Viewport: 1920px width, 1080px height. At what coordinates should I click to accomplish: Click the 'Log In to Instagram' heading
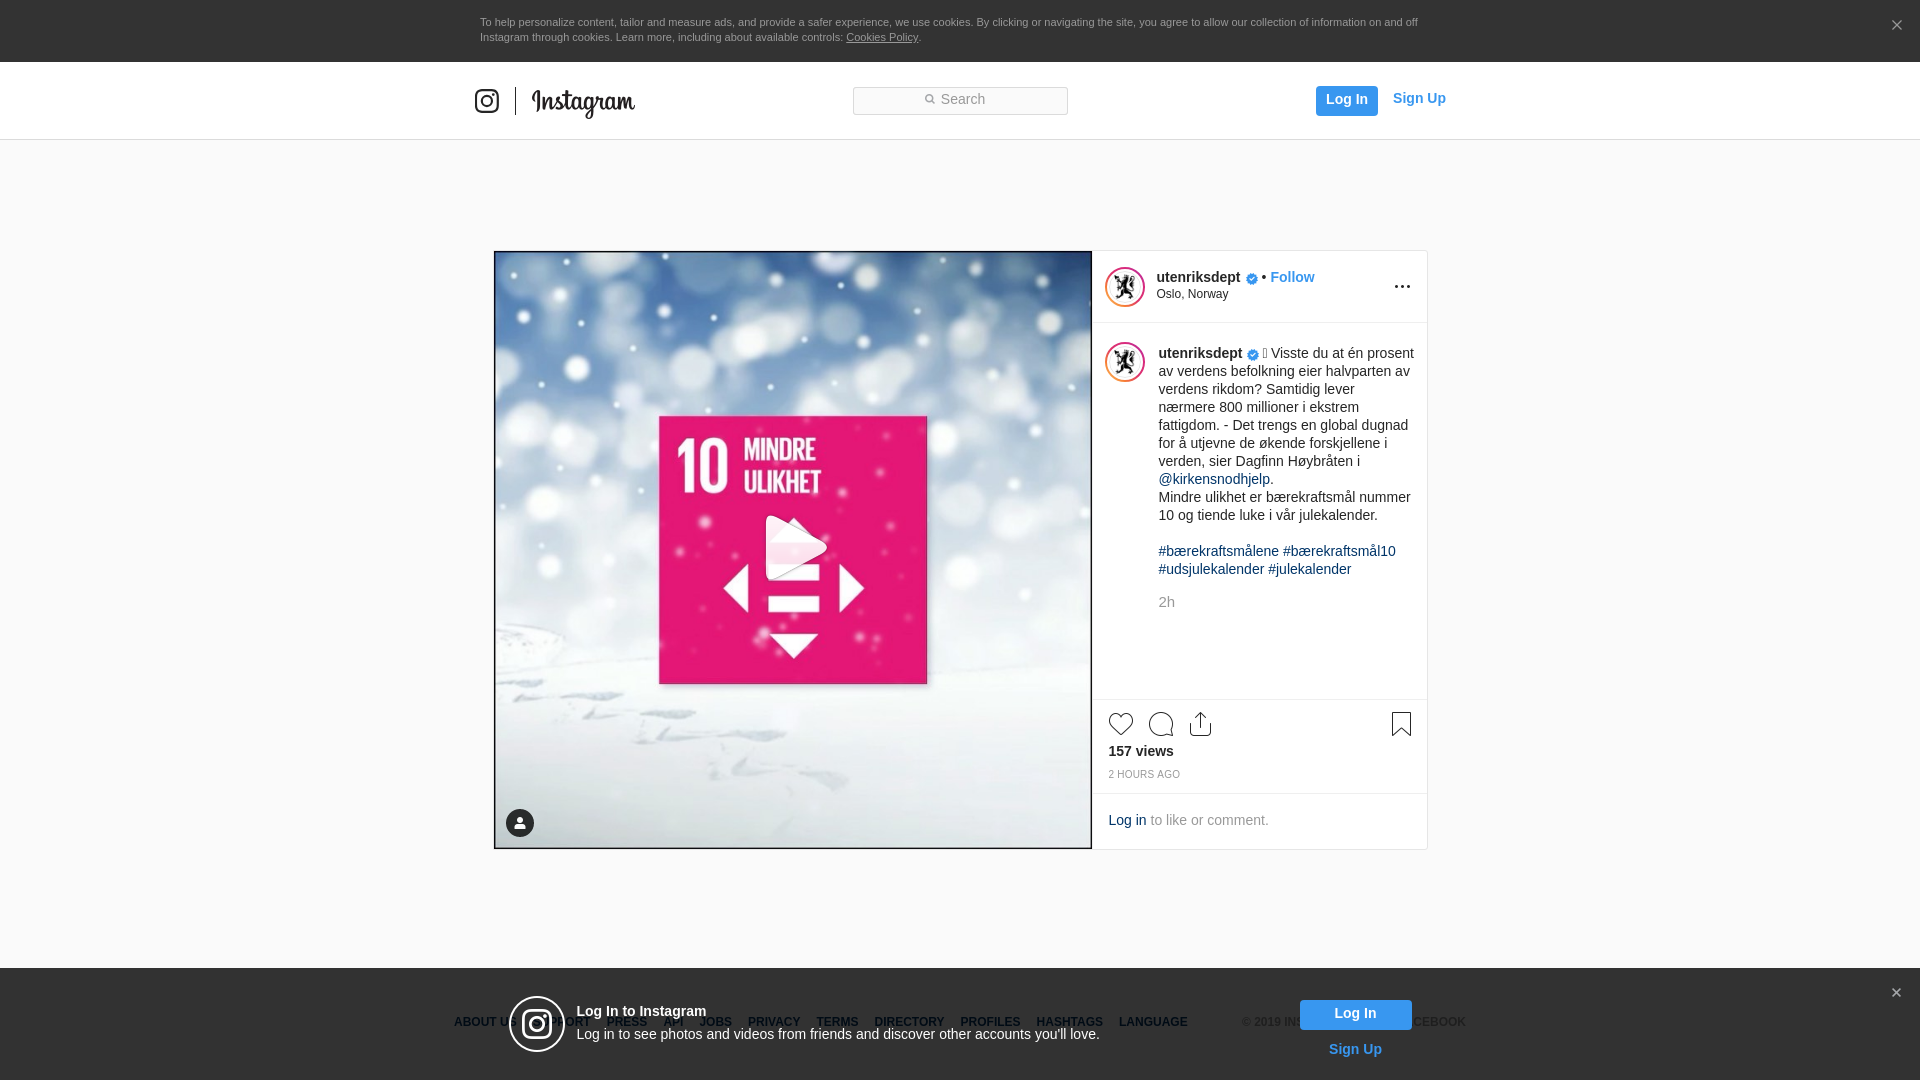(x=641, y=1011)
